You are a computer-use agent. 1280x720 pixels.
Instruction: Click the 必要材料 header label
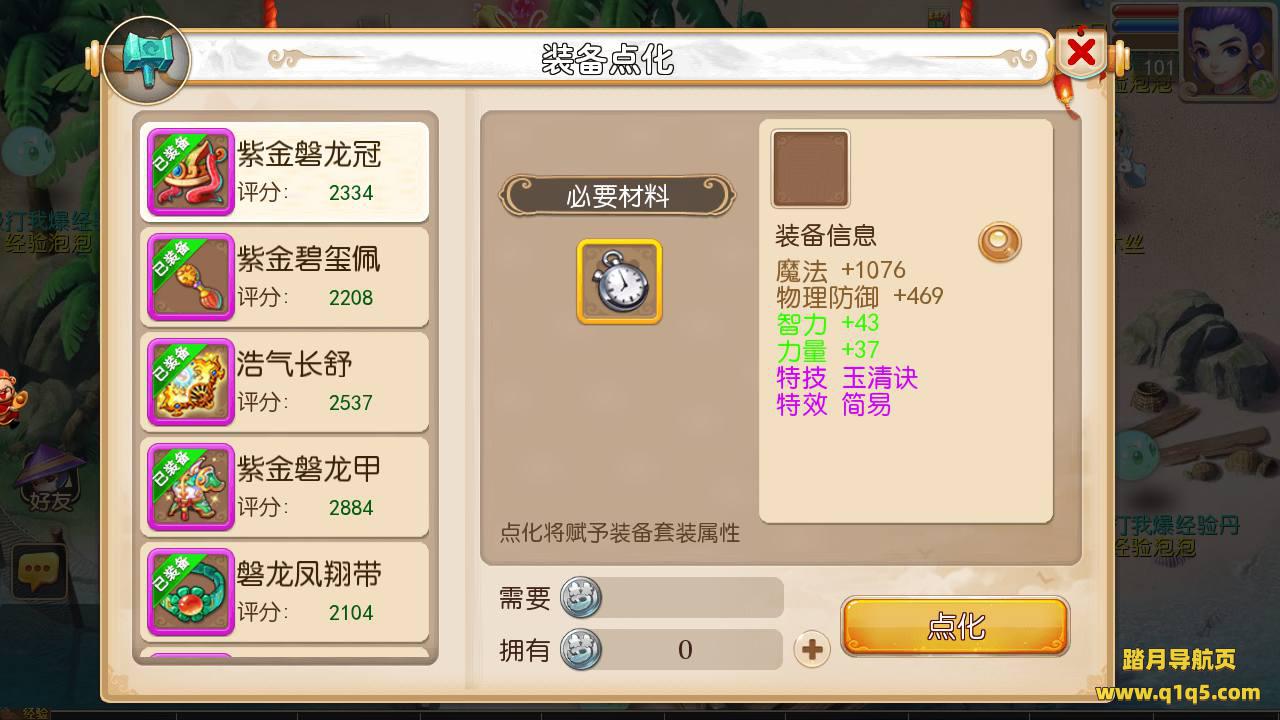[x=617, y=197]
